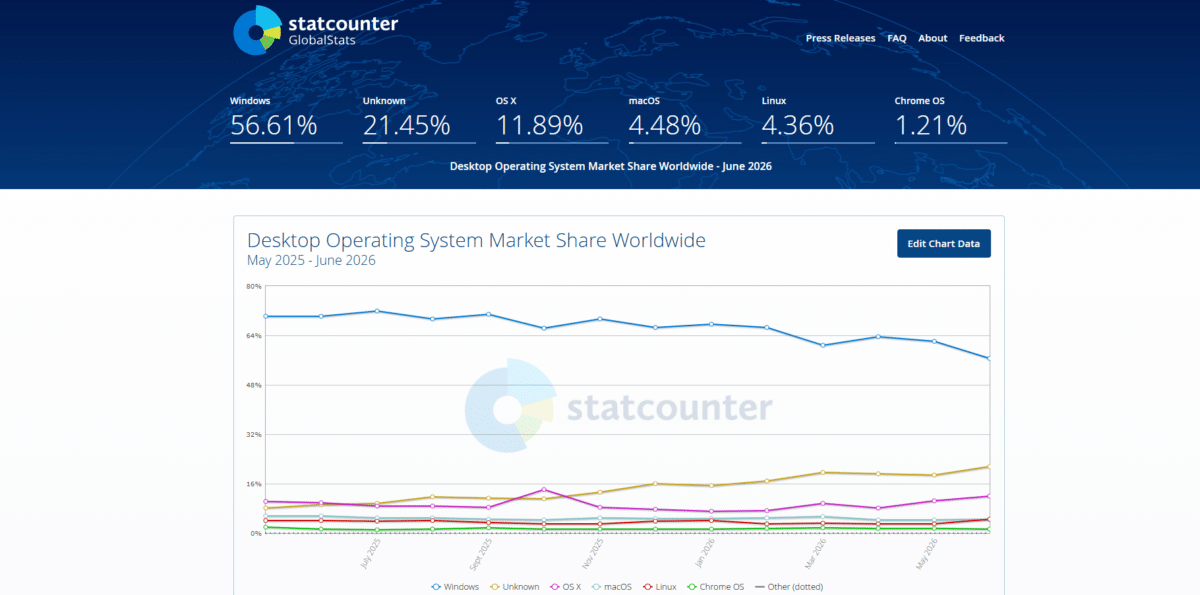Click the date range May 2025 - June 2026
The height and width of the screenshot is (595, 1200).
311,261
